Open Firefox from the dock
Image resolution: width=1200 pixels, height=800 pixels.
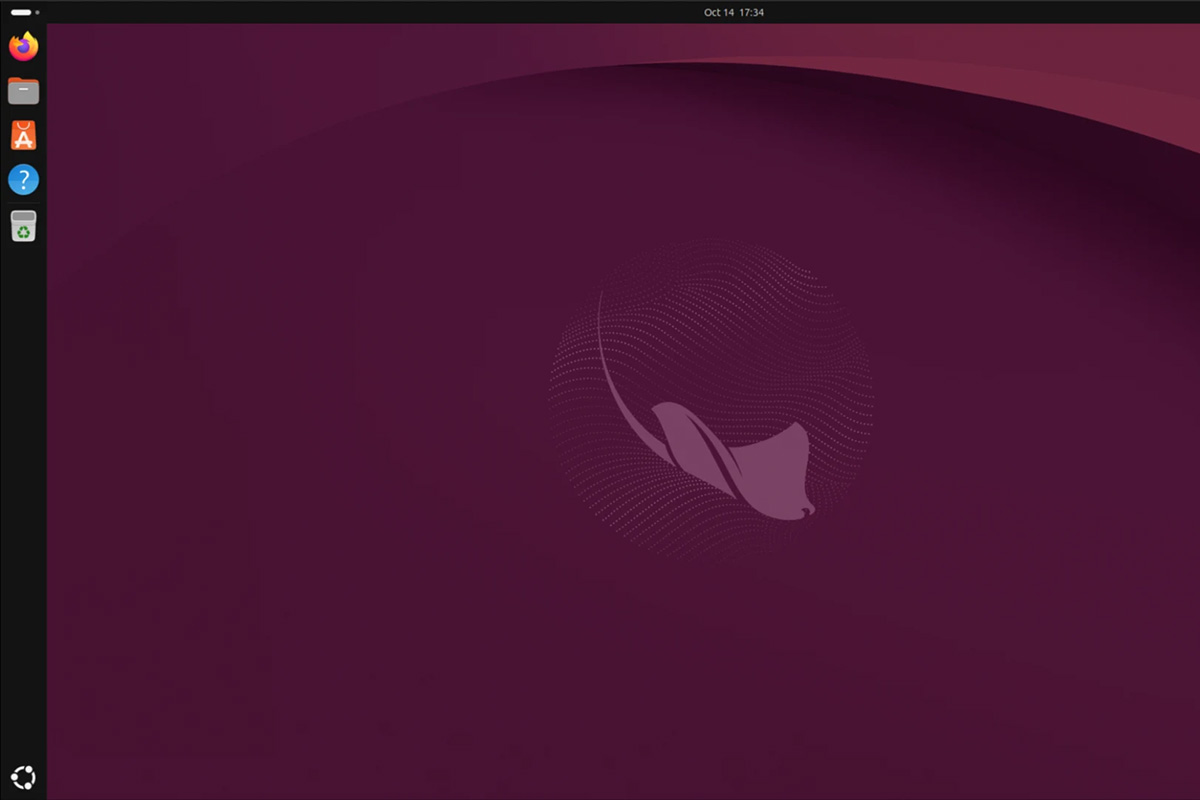[23, 46]
